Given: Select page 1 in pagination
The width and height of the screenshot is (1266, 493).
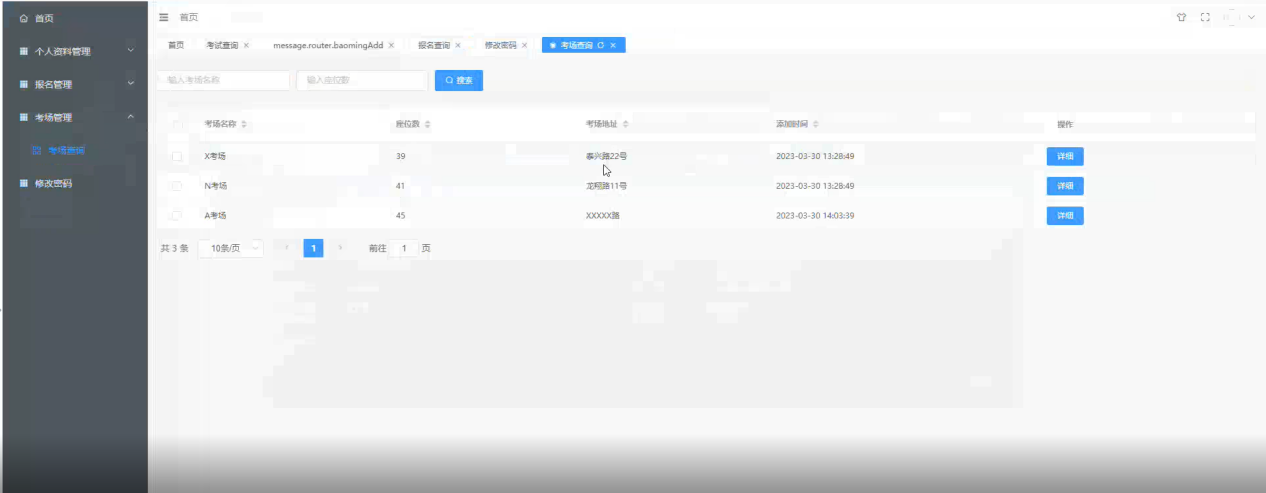Looking at the screenshot, I should point(313,248).
